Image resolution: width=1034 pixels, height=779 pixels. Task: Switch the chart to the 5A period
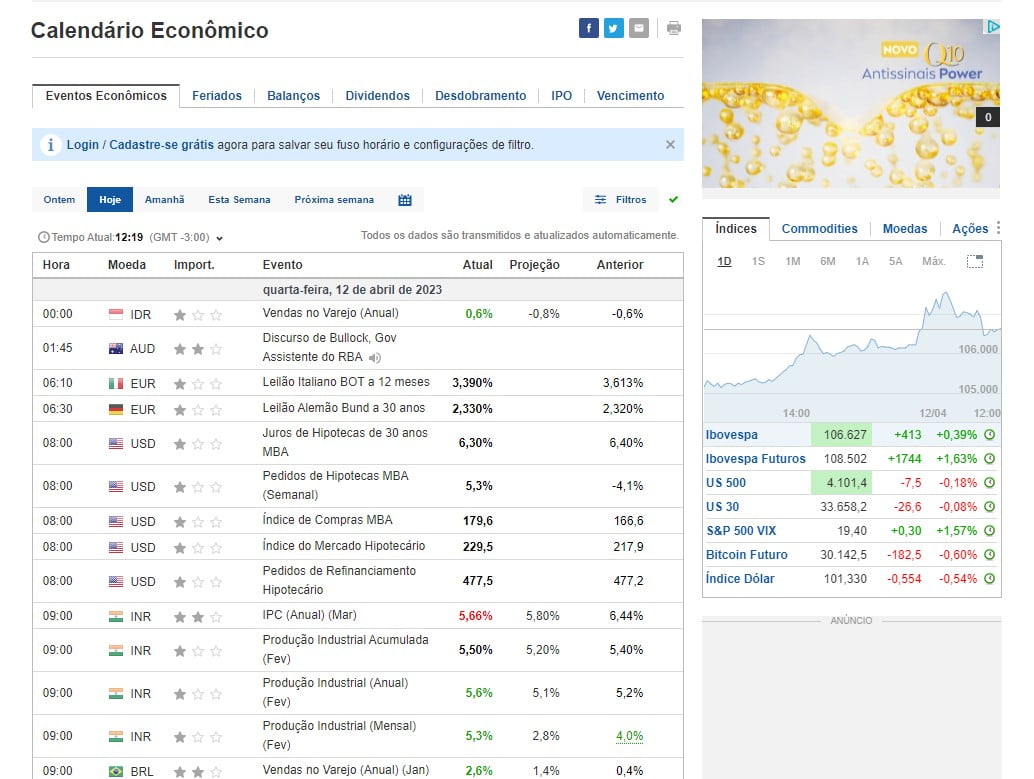pos(895,261)
